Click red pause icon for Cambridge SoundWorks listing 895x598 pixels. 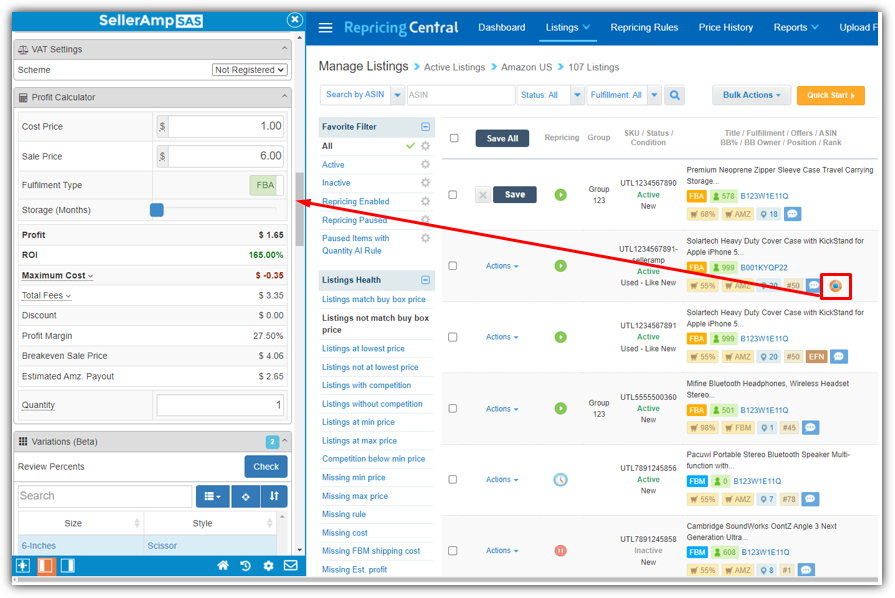561,551
